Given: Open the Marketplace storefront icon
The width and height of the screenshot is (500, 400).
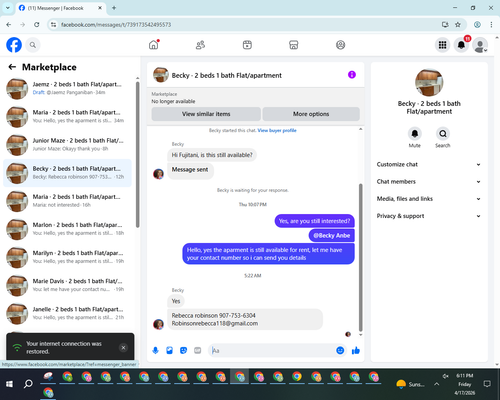Looking at the screenshot, I should (x=294, y=45).
